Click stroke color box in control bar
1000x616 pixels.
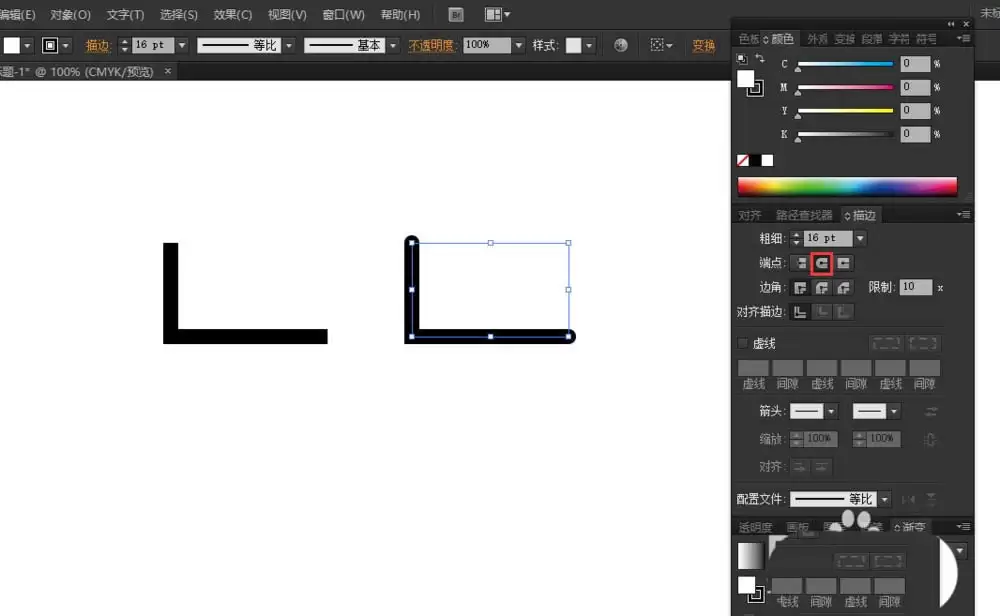[x=50, y=45]
